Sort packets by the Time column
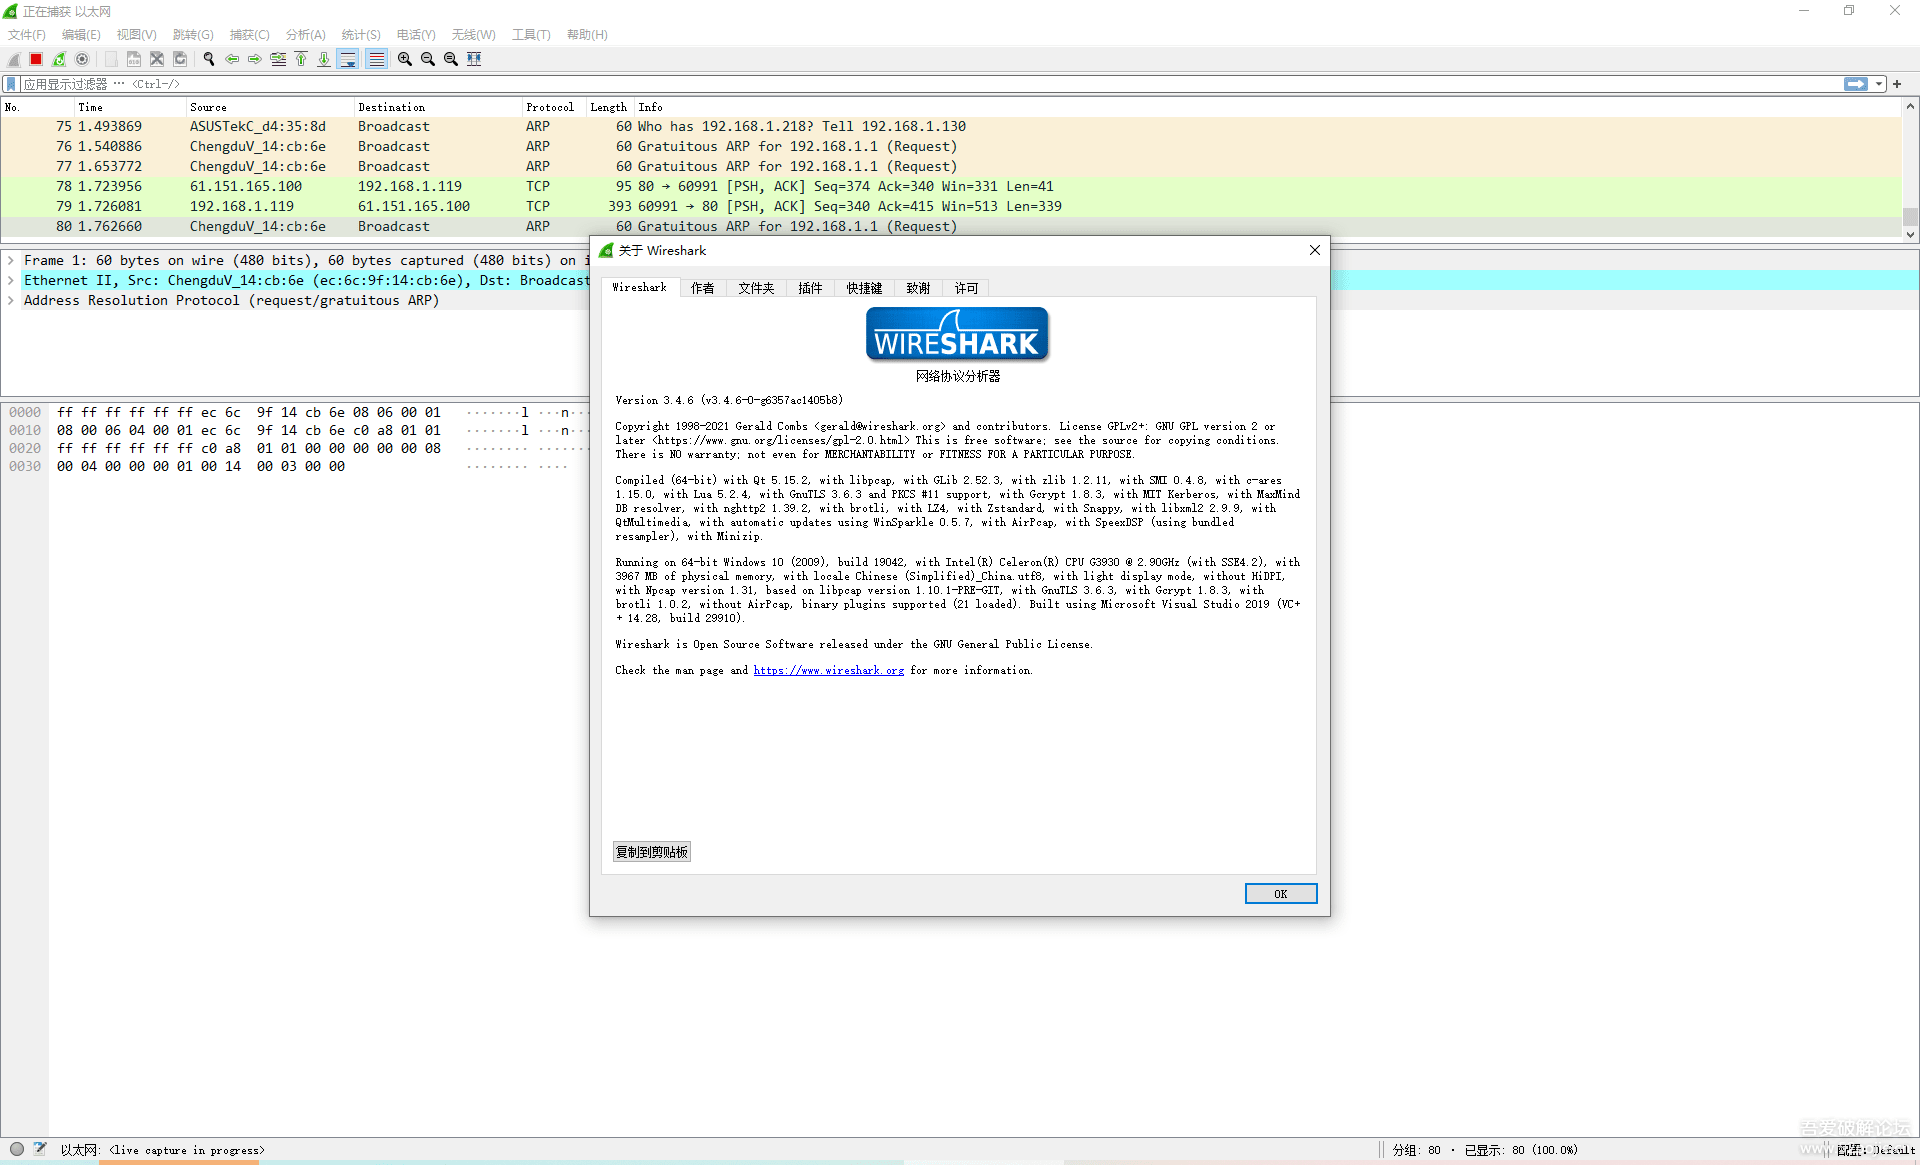1920x1165 pixels. tap(130, 107)
